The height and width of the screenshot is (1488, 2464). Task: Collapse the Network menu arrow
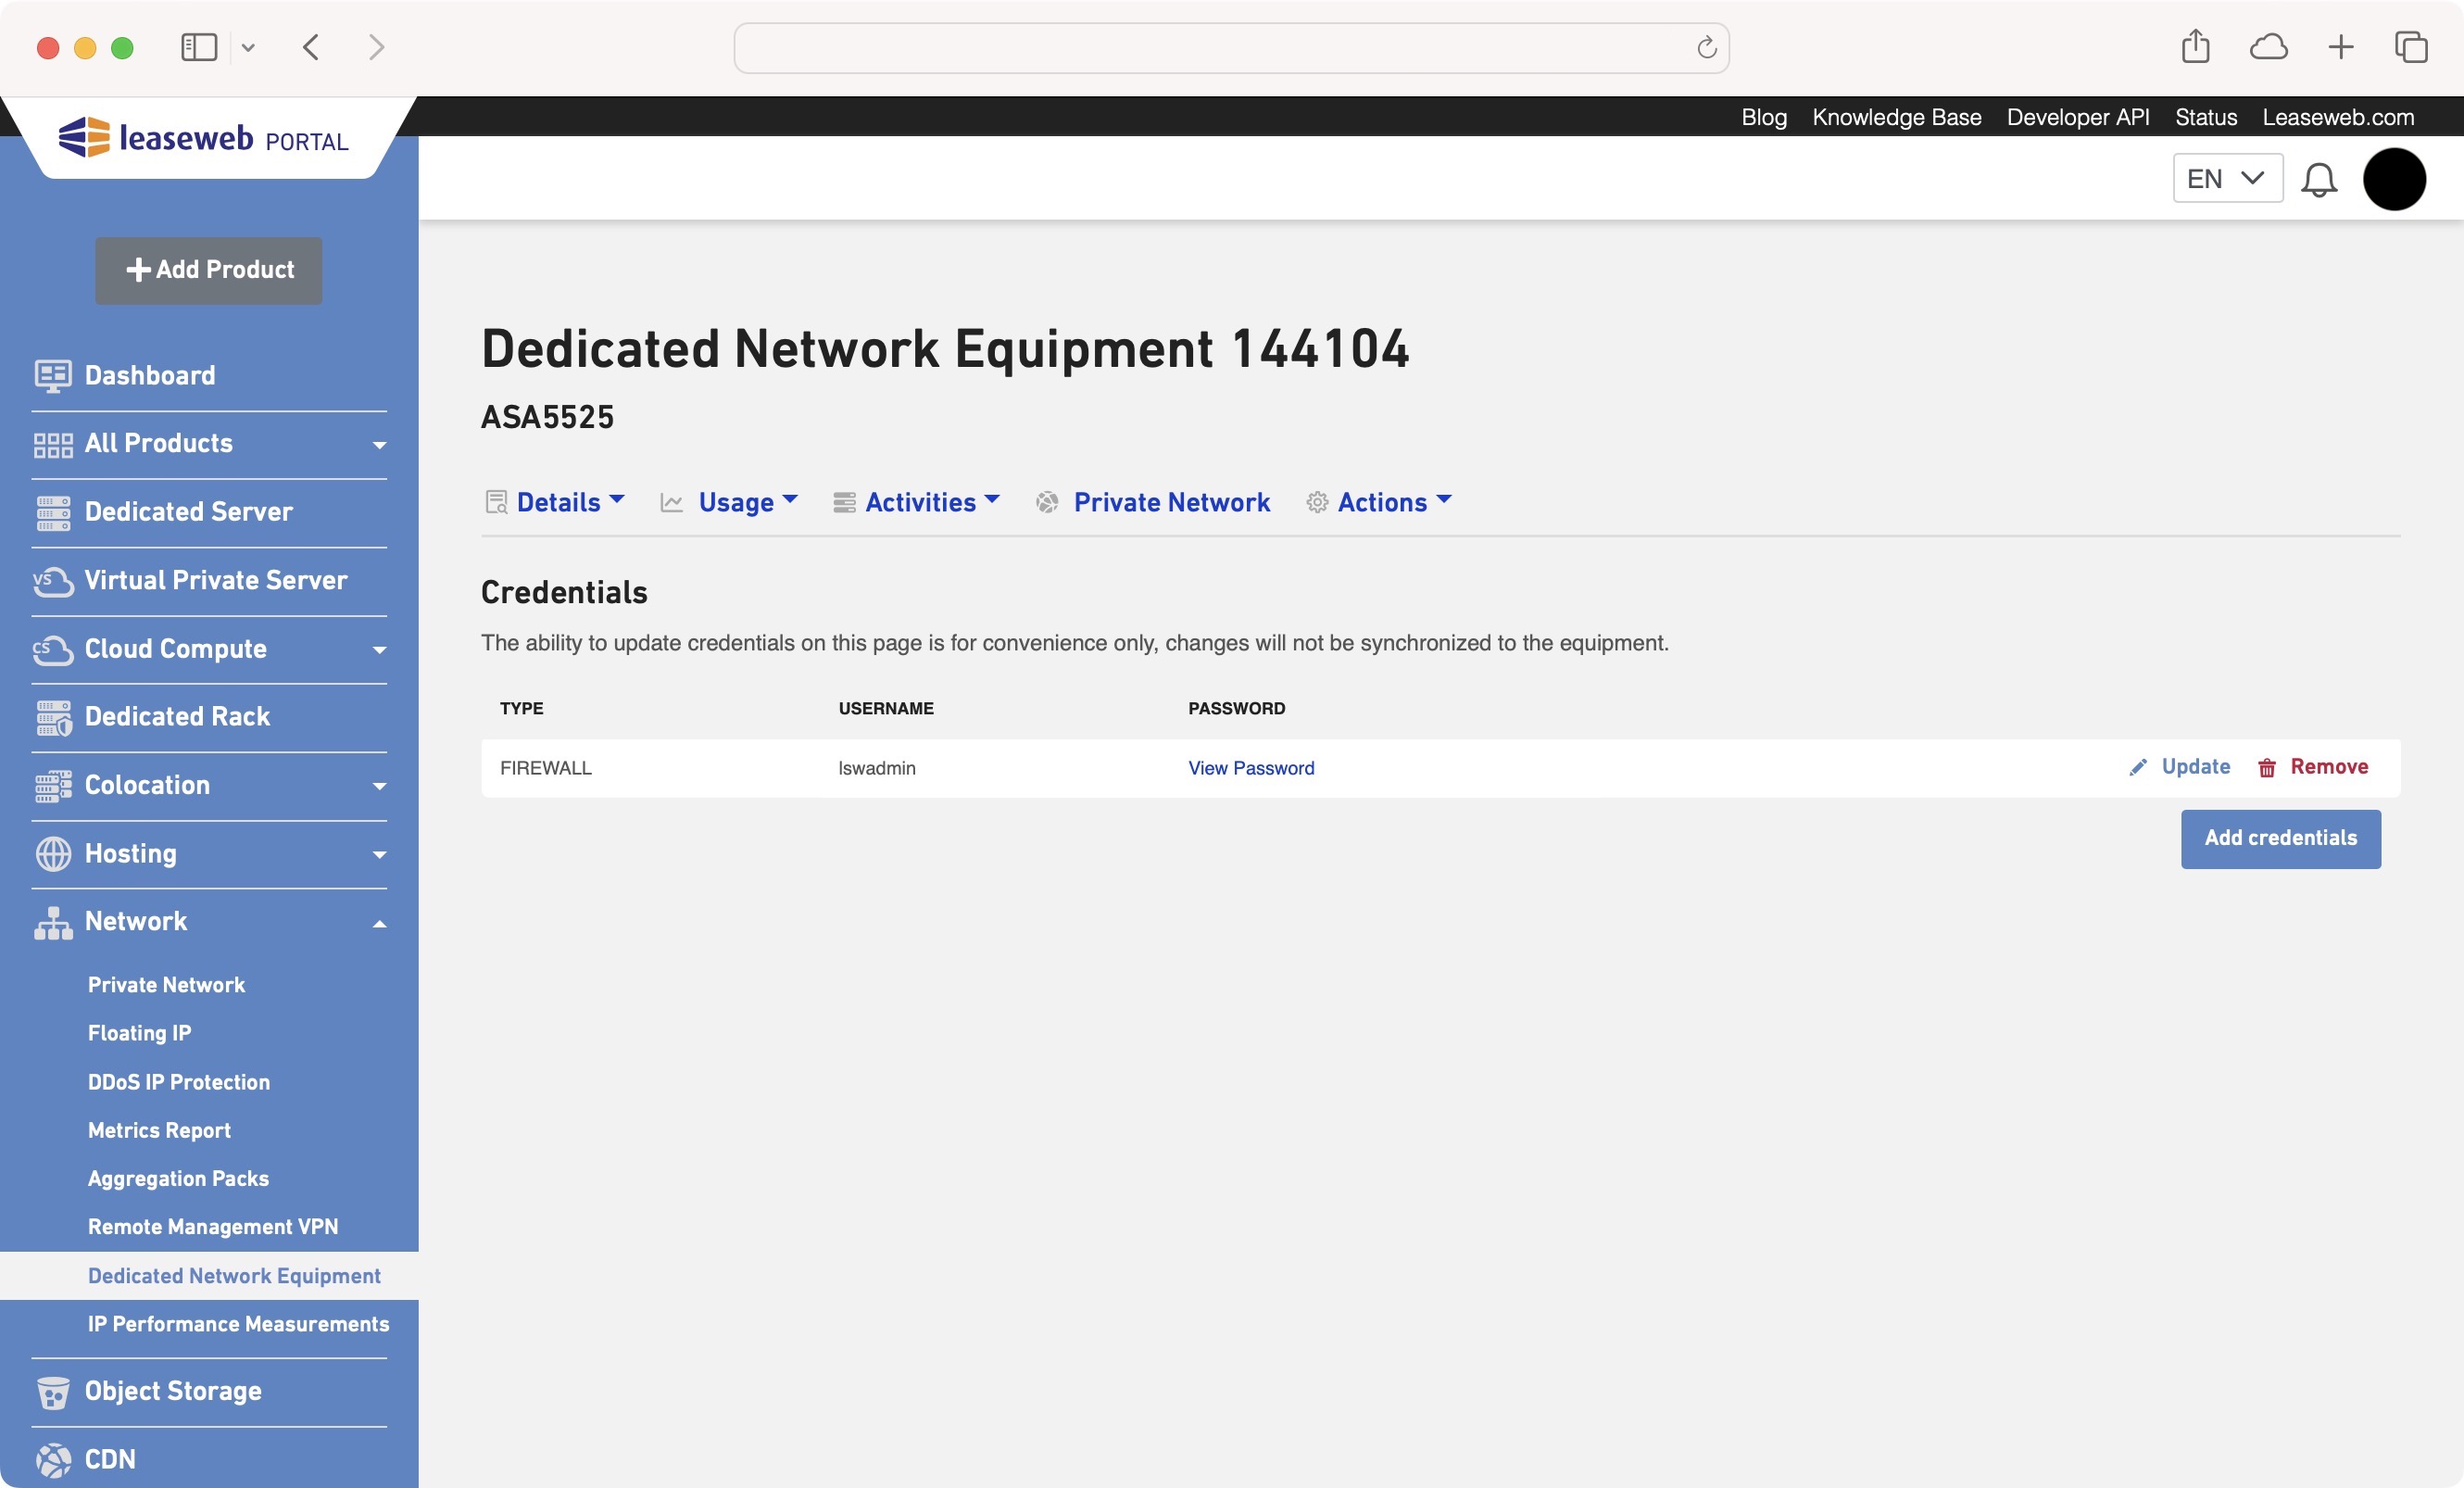click(x=379, y=924)
